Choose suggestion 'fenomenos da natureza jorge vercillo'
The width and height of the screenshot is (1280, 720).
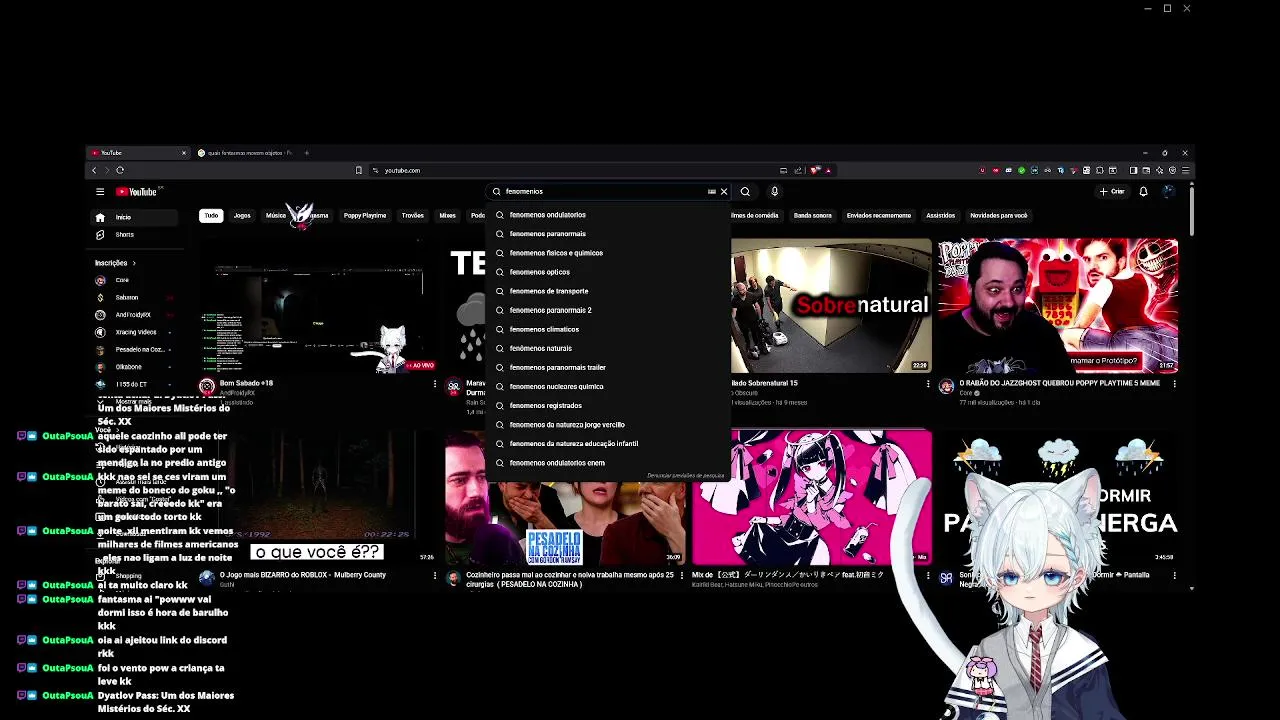click(610, 424)
